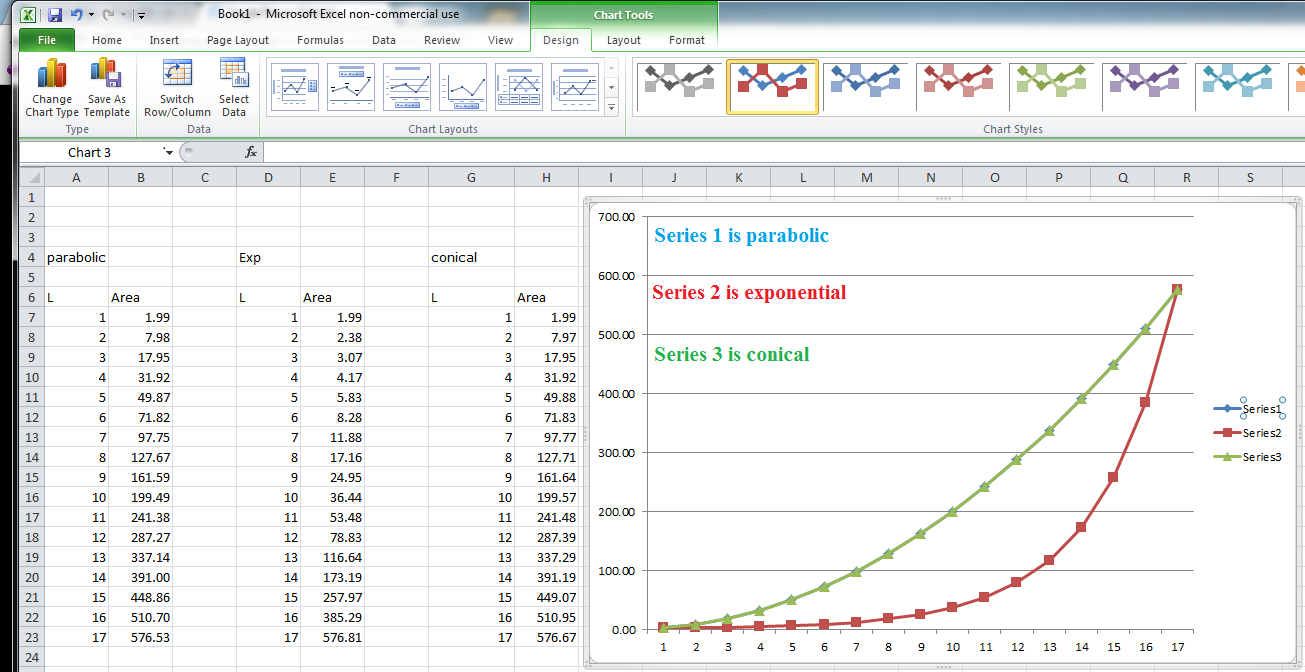Switch to the Home ribbon tab
This screenshot has height=672, width=1305.
(x=107, y=40)
